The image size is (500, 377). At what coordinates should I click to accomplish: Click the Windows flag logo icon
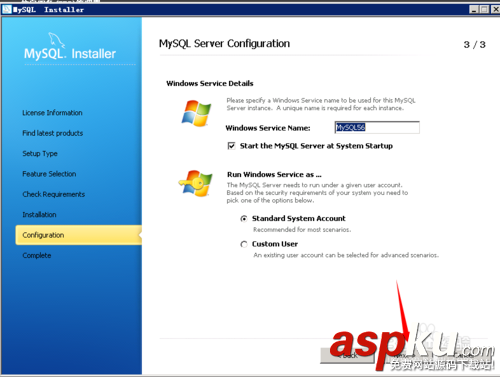pyautogui.click(x=196, y=113)
